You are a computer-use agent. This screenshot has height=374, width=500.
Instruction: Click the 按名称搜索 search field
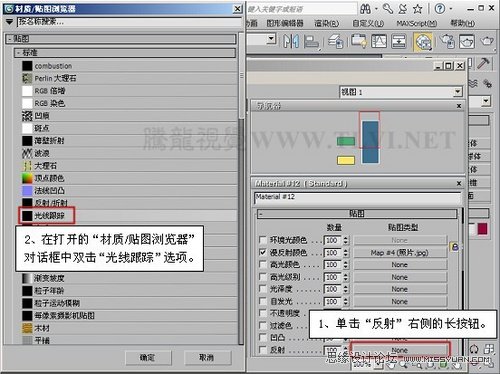[x=129, y=22]
